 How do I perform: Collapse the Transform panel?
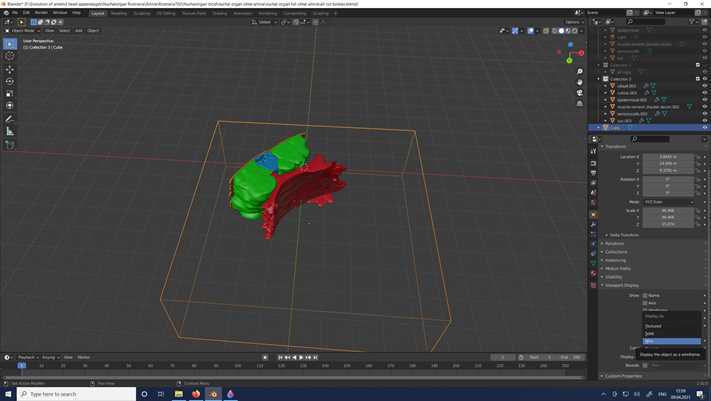(616, 147)
